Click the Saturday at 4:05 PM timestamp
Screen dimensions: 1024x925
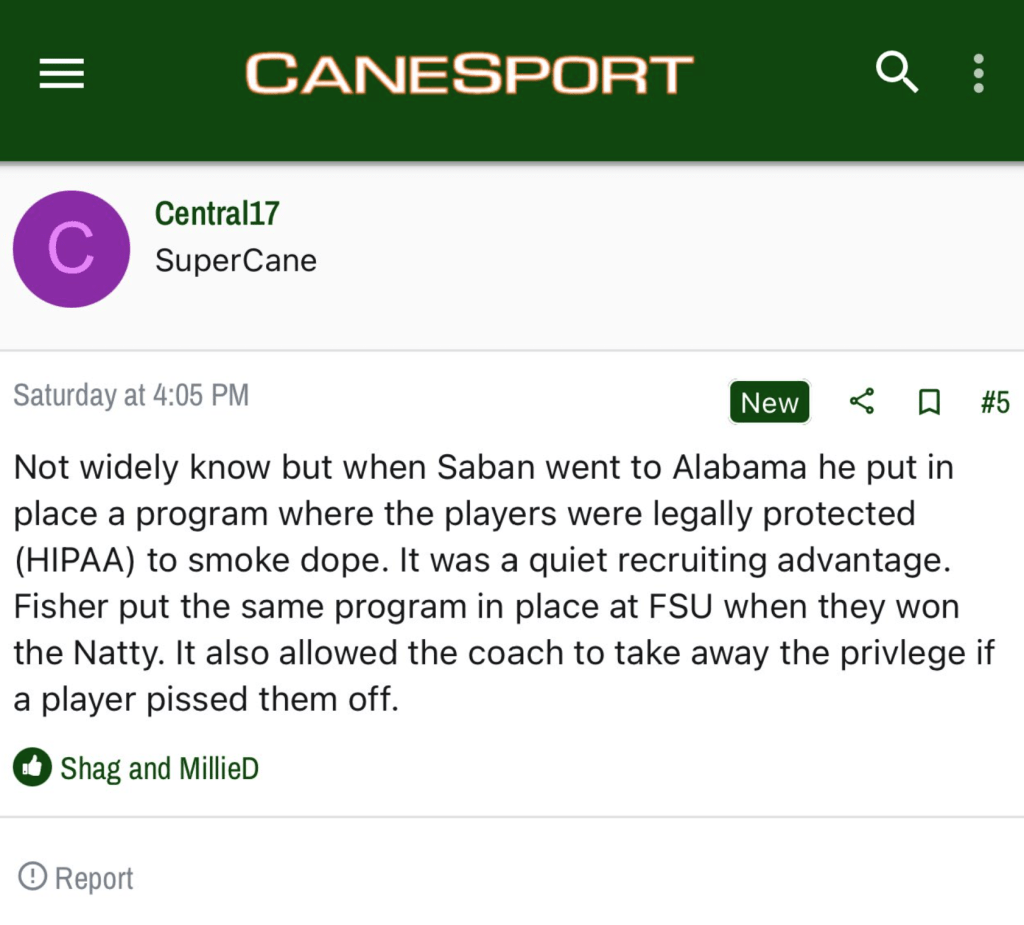[x=131, y=396]
